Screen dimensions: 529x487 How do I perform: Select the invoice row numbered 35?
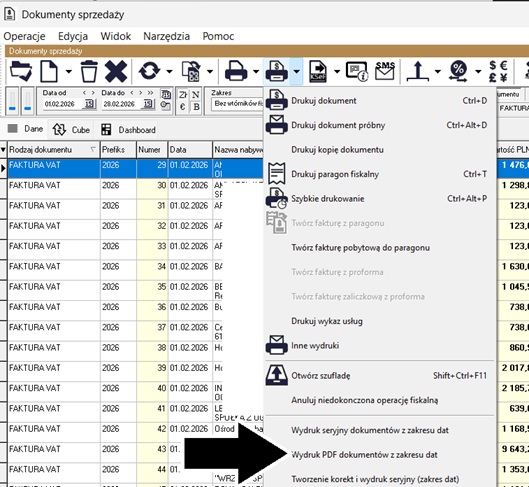pos(135,290)
